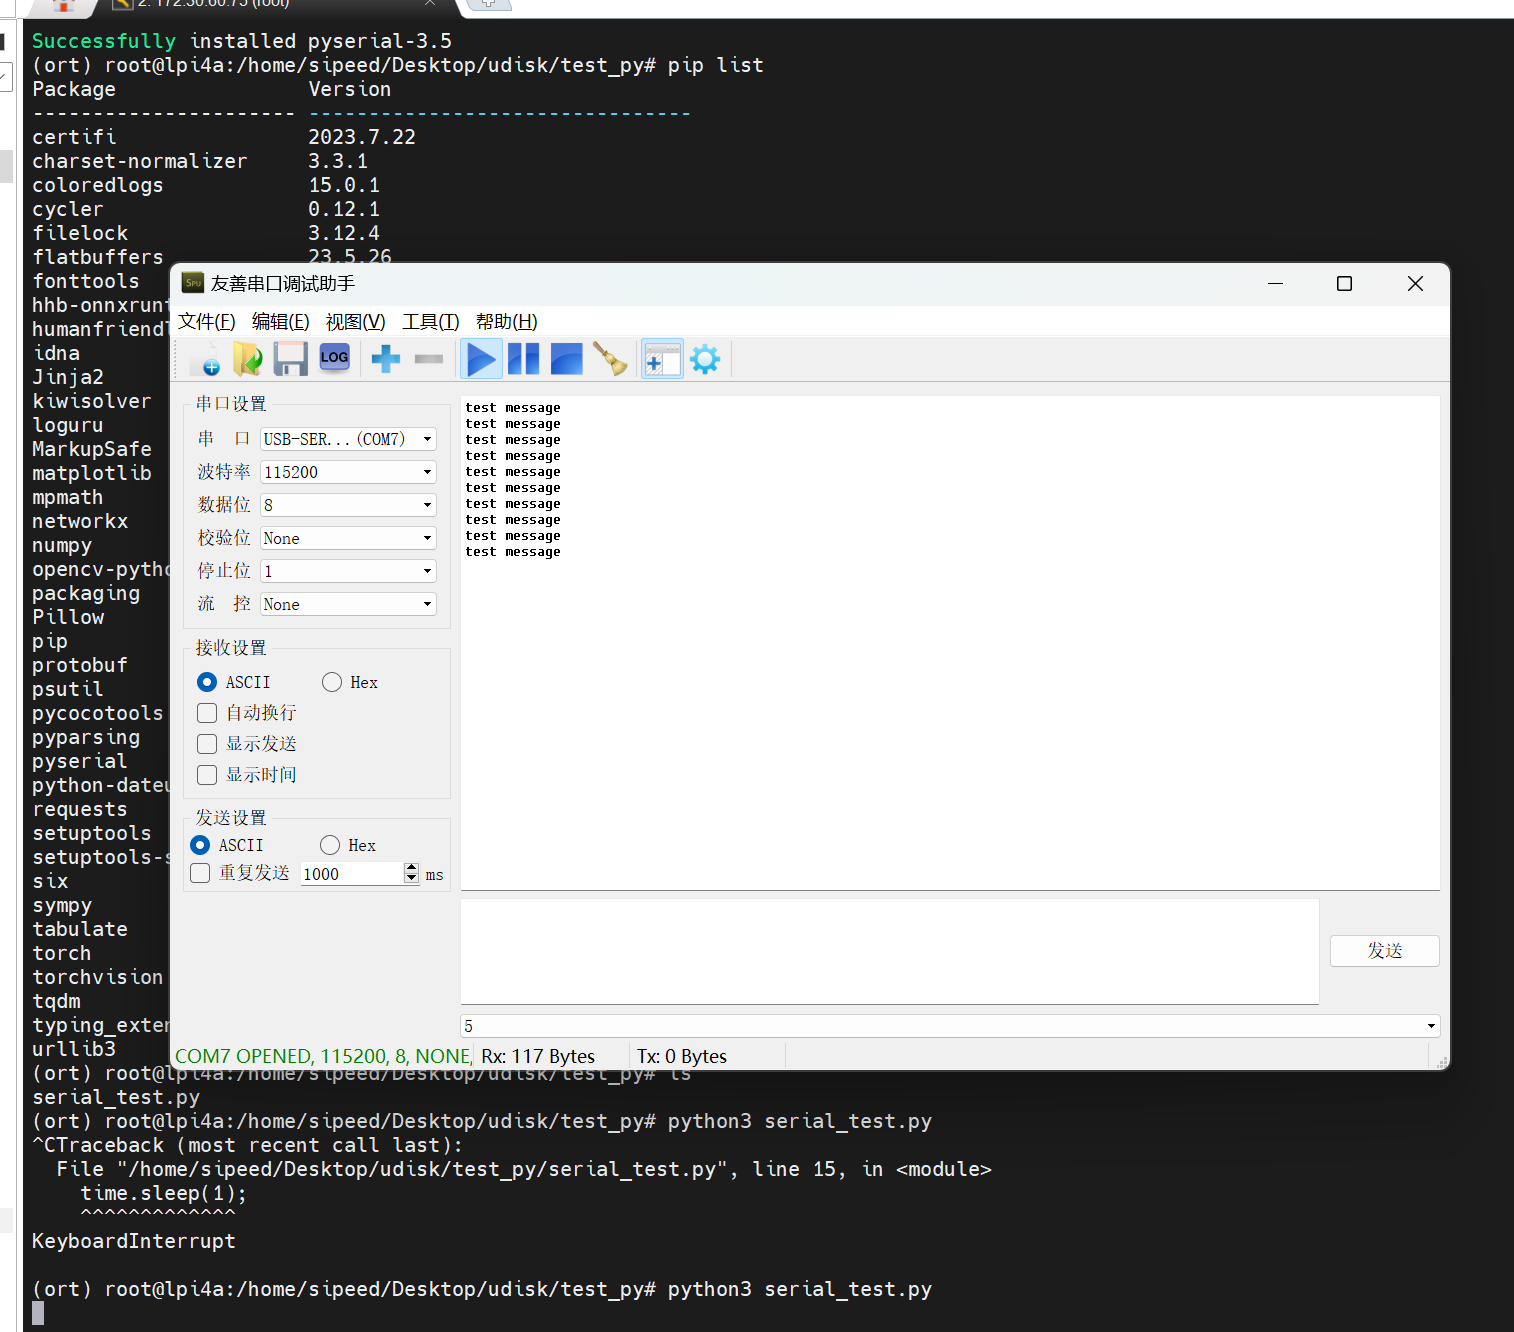1514x1332 pixels.
Task: Click the interval spinner arrows beside 1000
Action: tap(412, 874)
